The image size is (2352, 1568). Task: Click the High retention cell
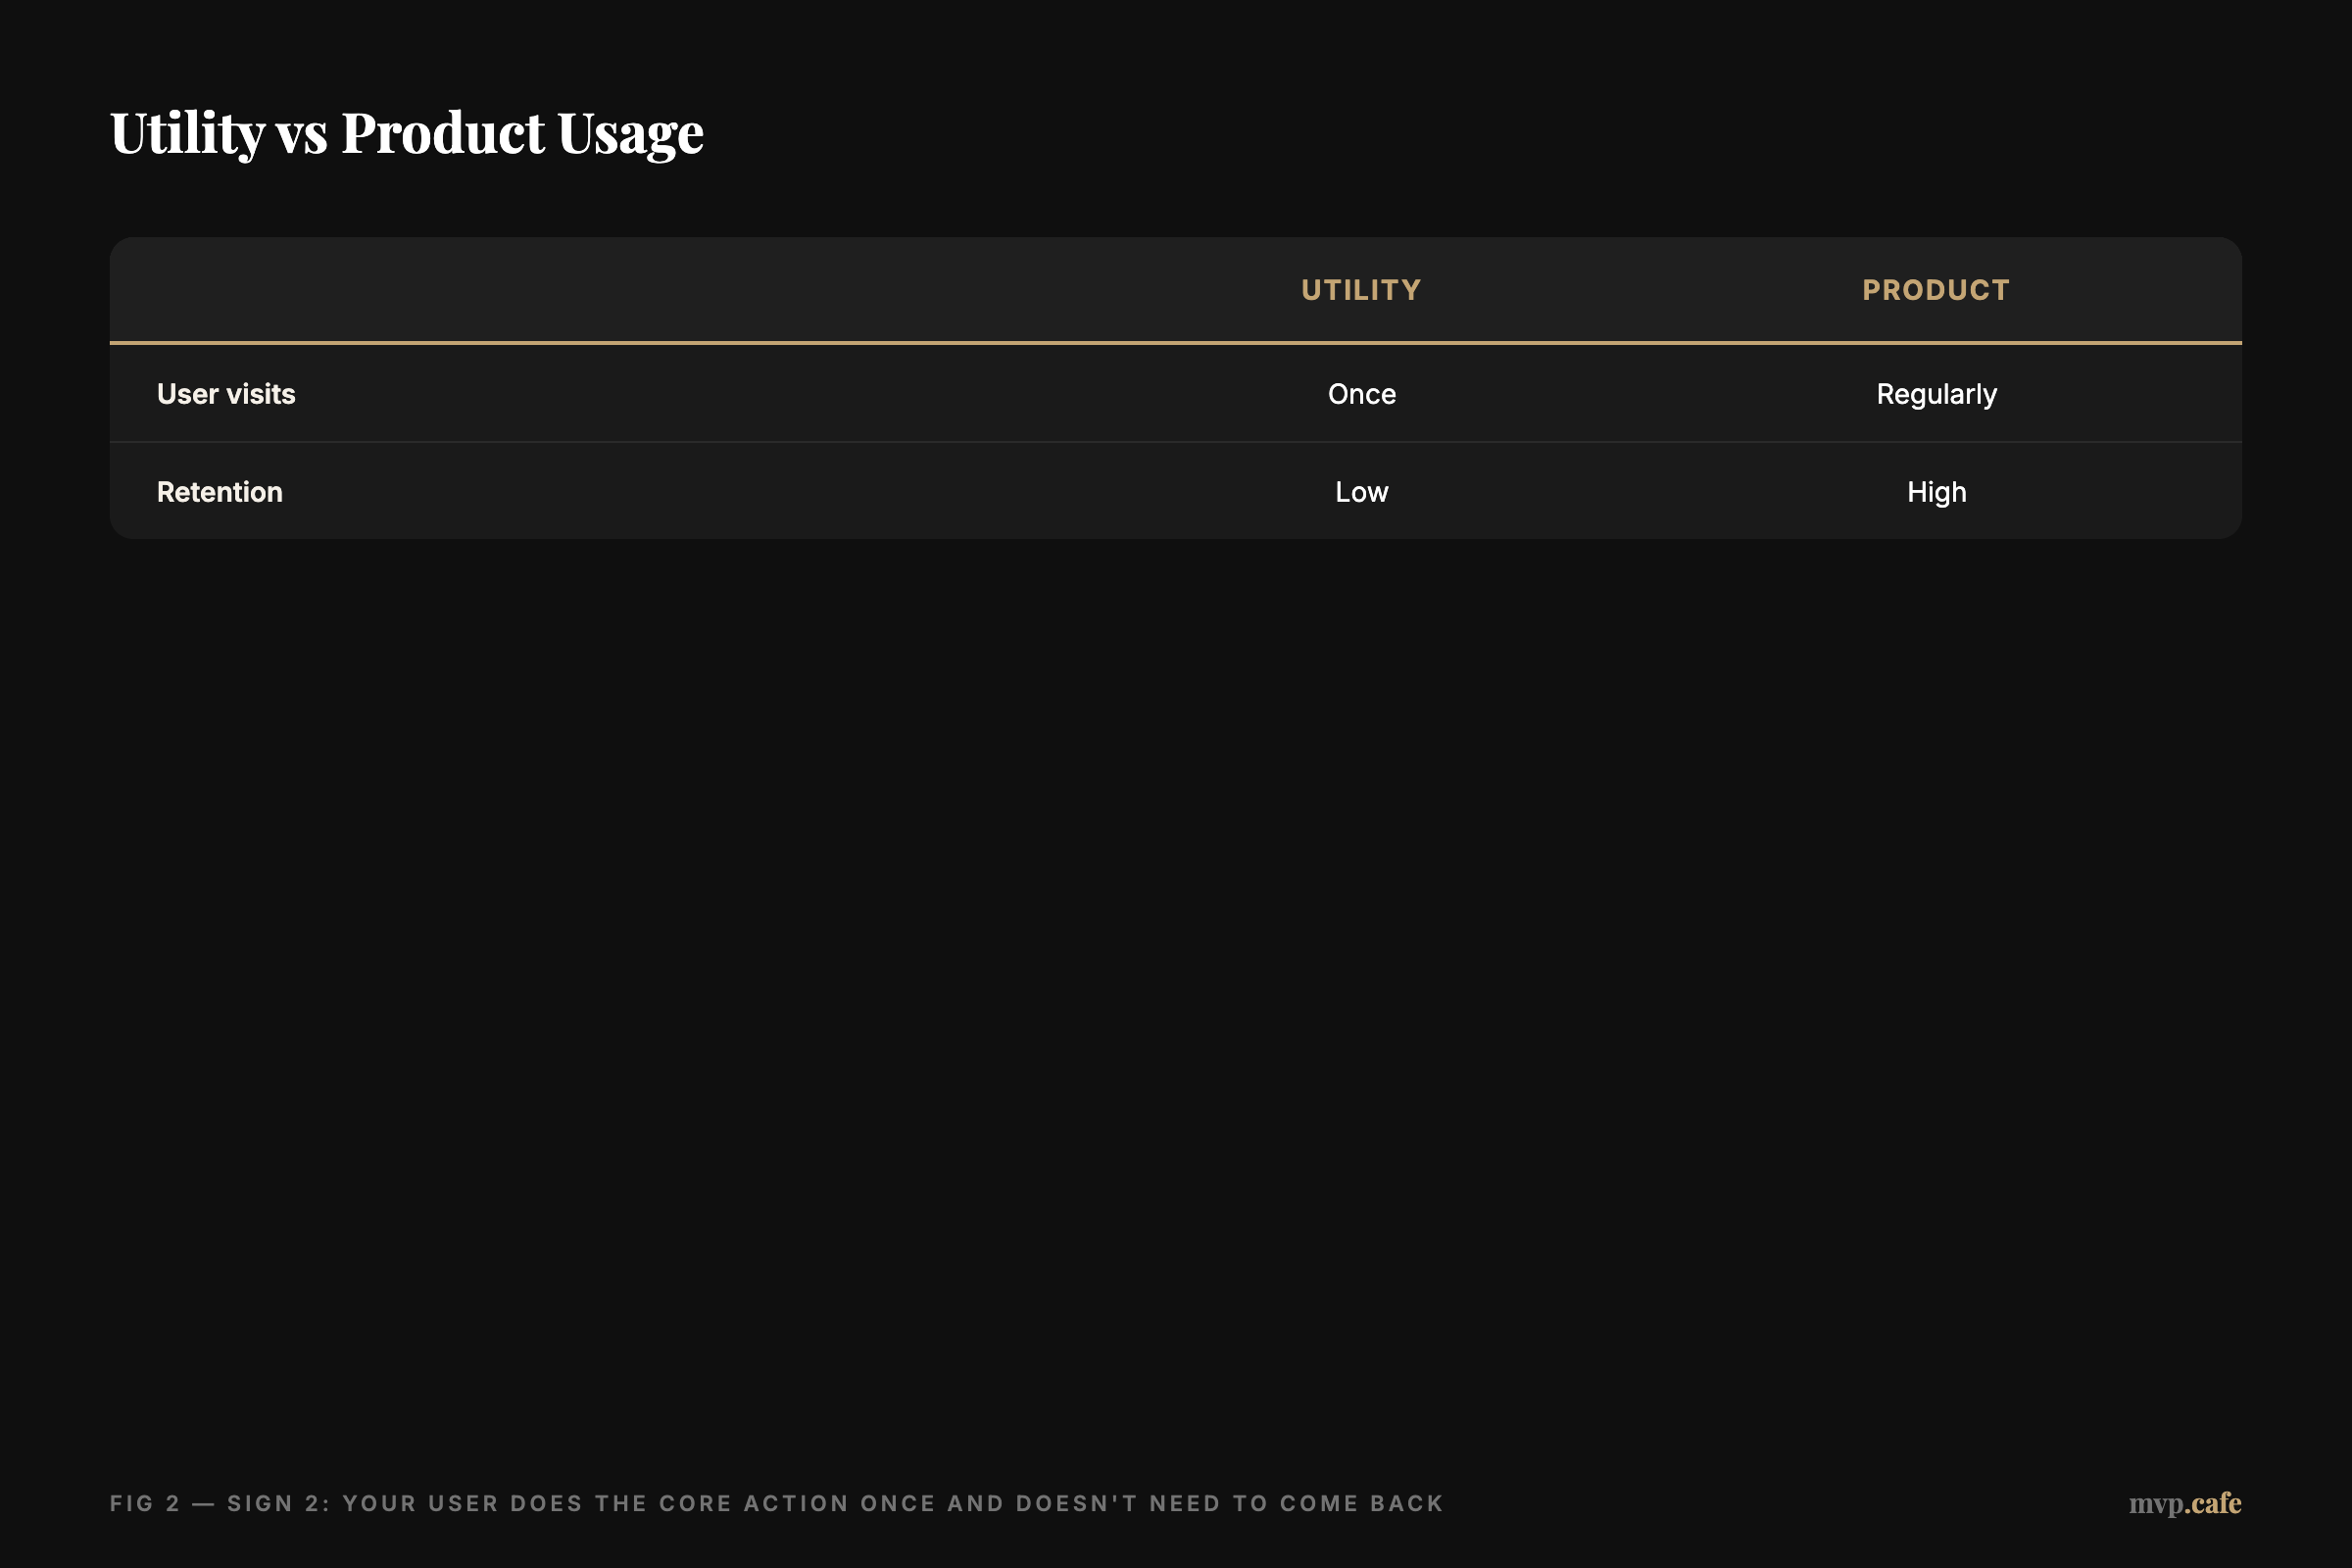(x=1936, y=492)
